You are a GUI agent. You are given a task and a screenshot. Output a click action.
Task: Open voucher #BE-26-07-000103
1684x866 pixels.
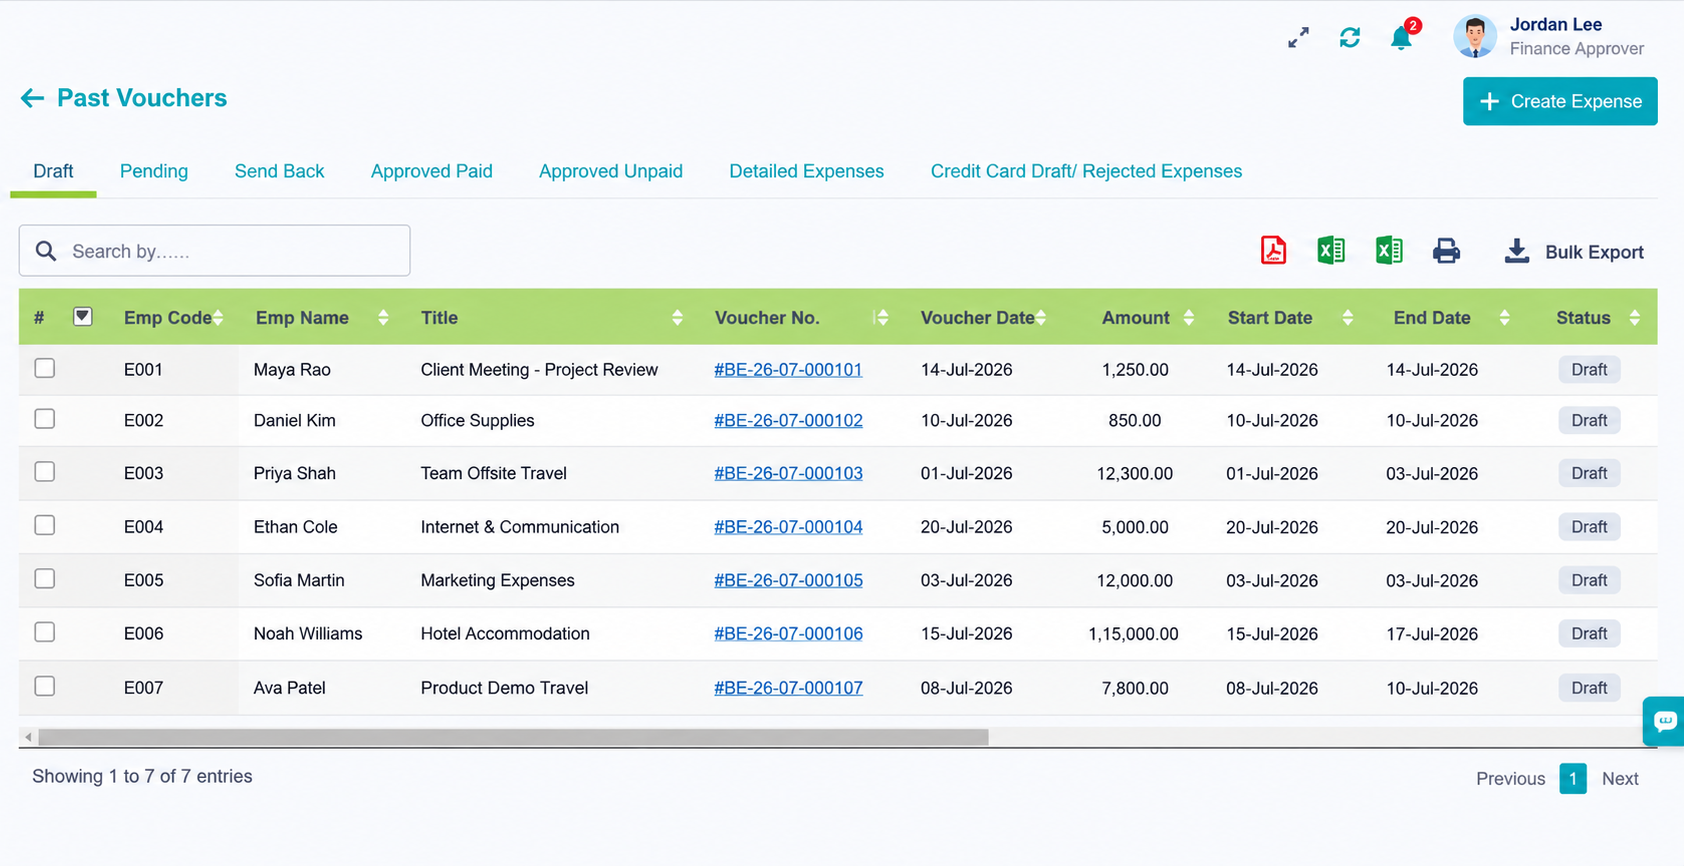tap(788, 473)
